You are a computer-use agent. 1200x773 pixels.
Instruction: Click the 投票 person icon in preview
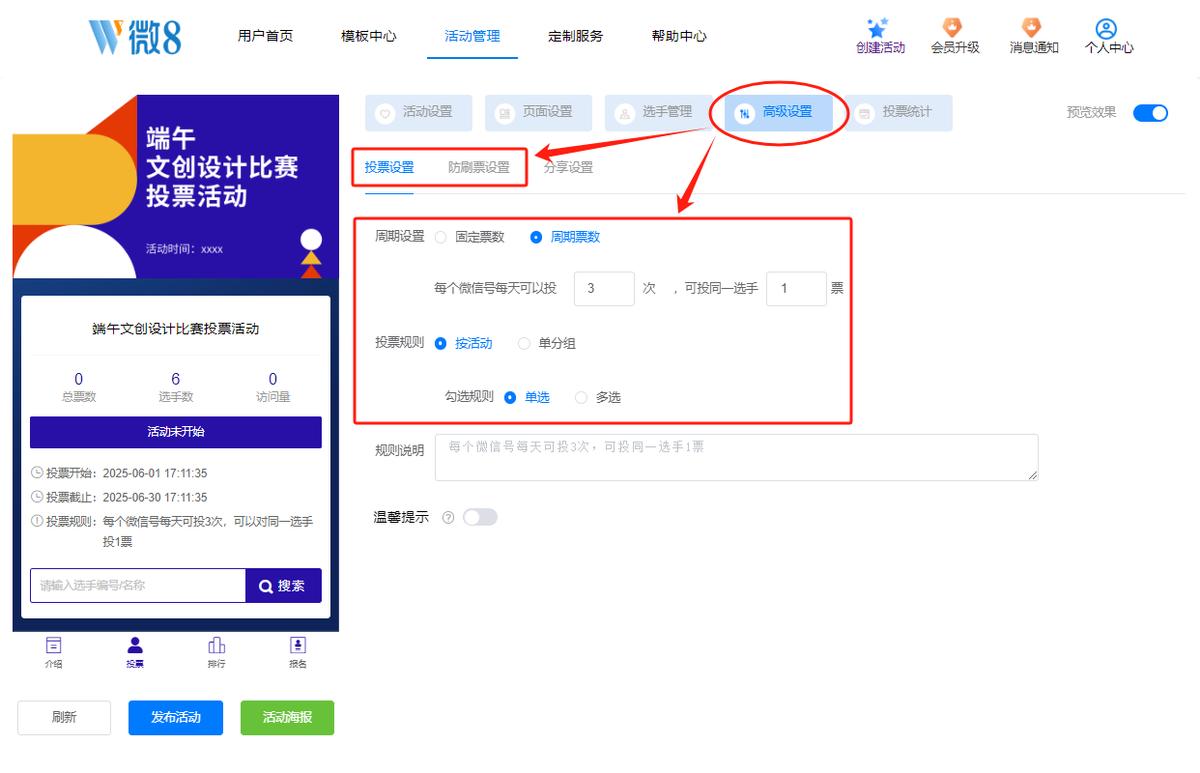[x=135, y=645]
